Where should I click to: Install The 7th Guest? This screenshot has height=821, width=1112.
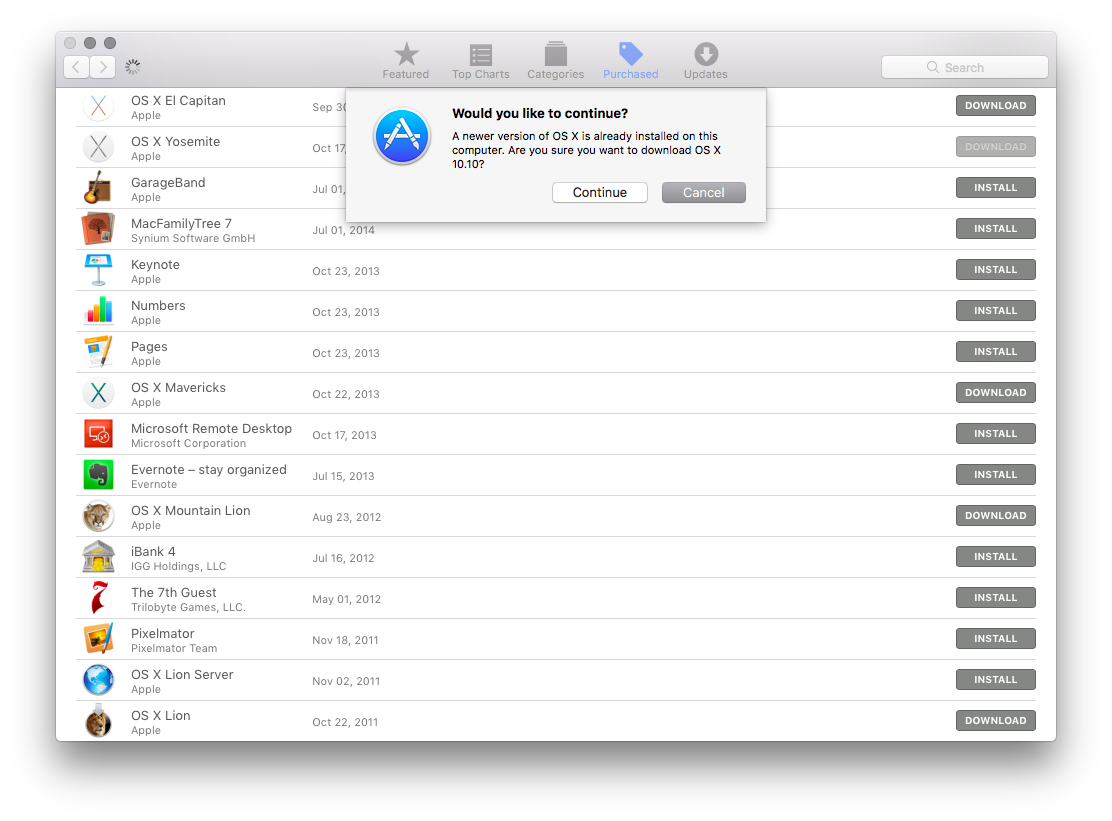996,598
